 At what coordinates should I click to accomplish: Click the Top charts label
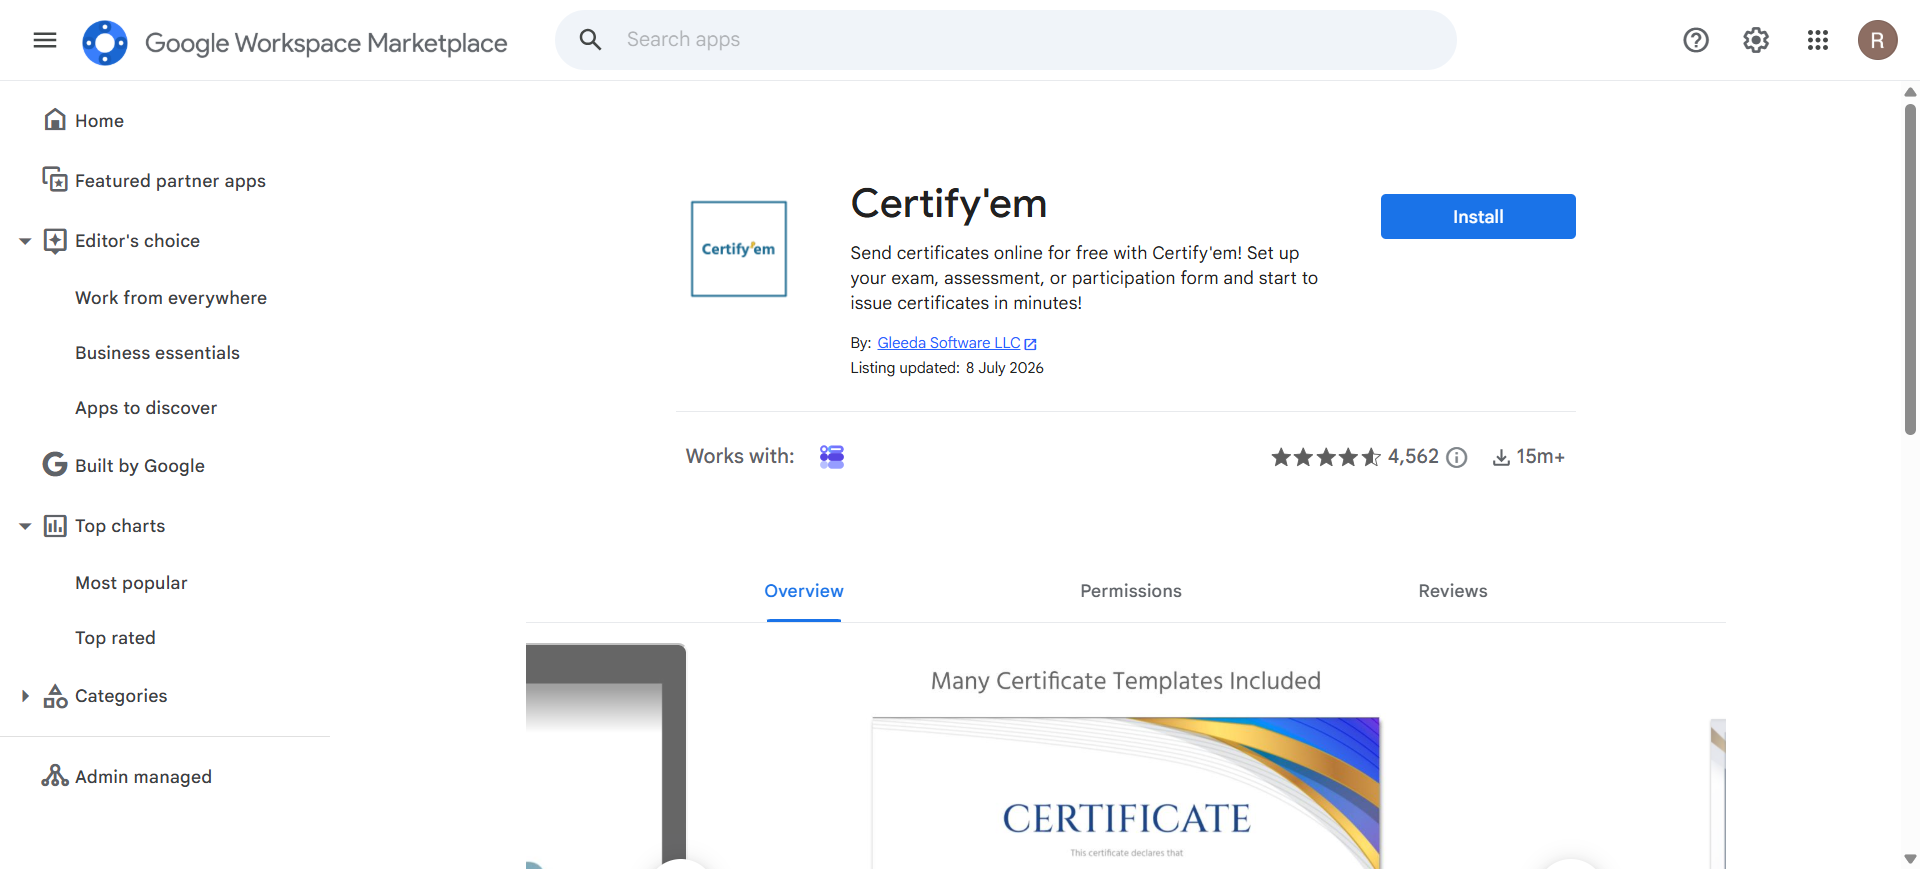coord(120,526)
